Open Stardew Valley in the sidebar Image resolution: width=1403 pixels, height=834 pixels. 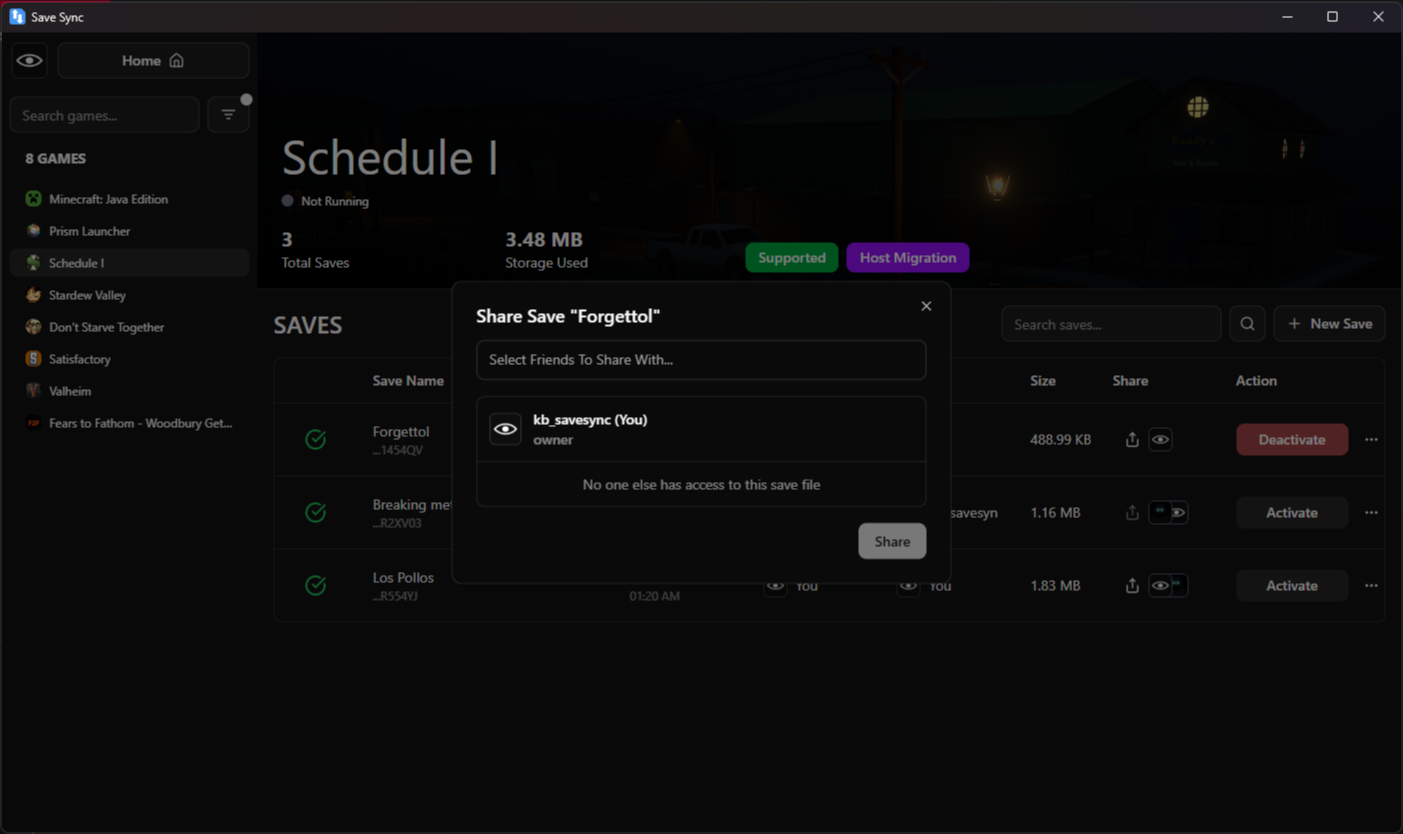pos(129,295)
